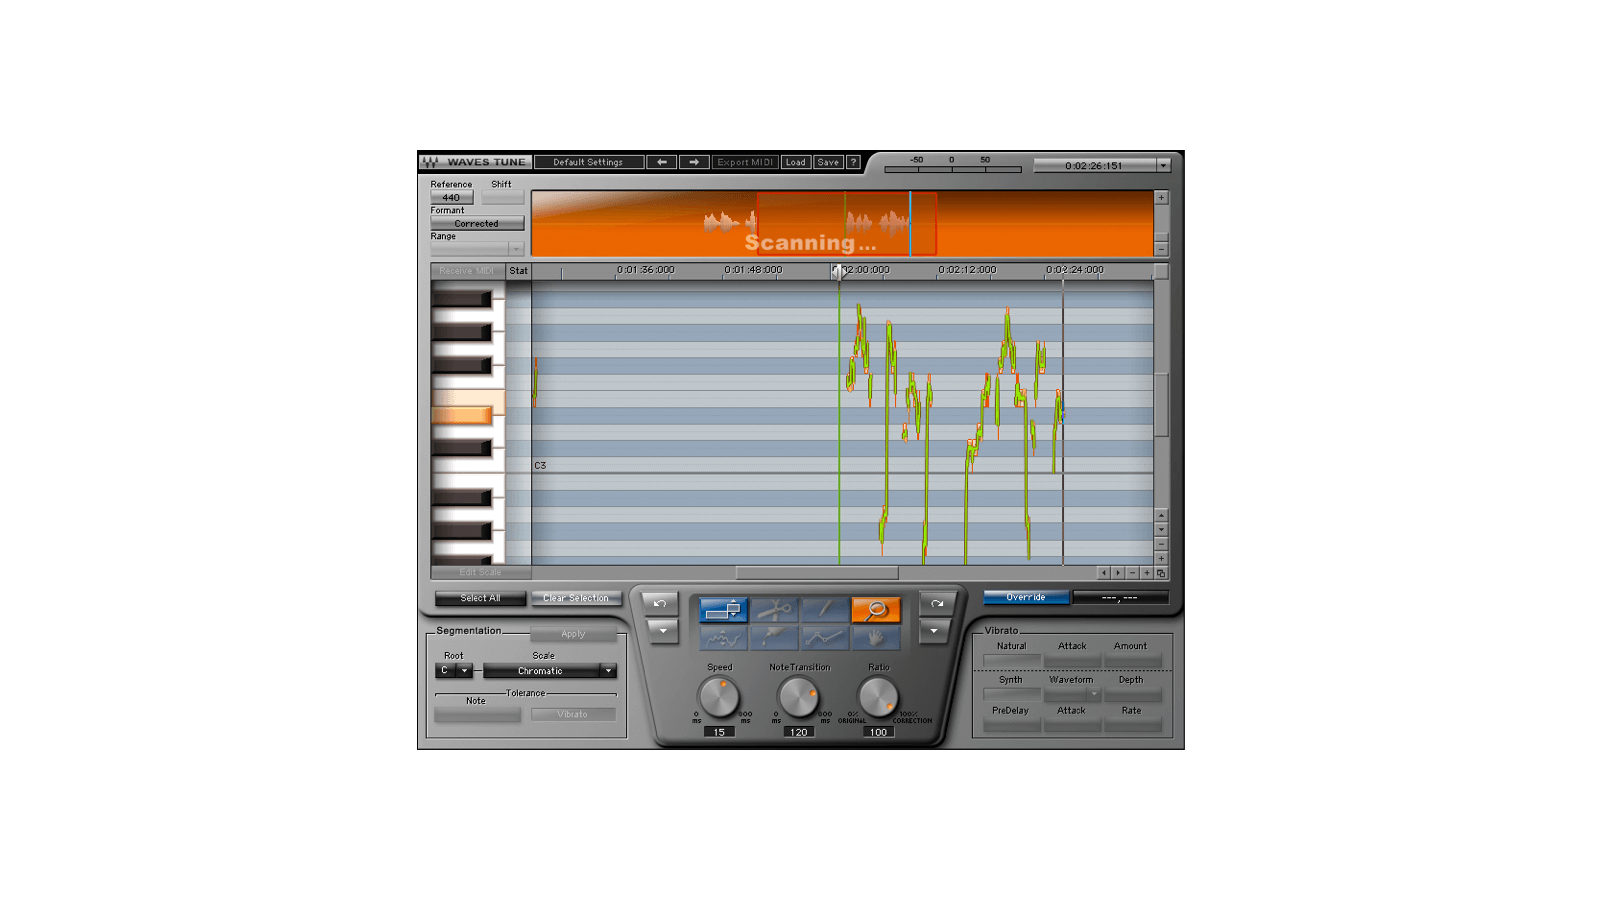The image size is (1600, 900).
Task: Load next preset with right arrow
Action: coord(694,162)
